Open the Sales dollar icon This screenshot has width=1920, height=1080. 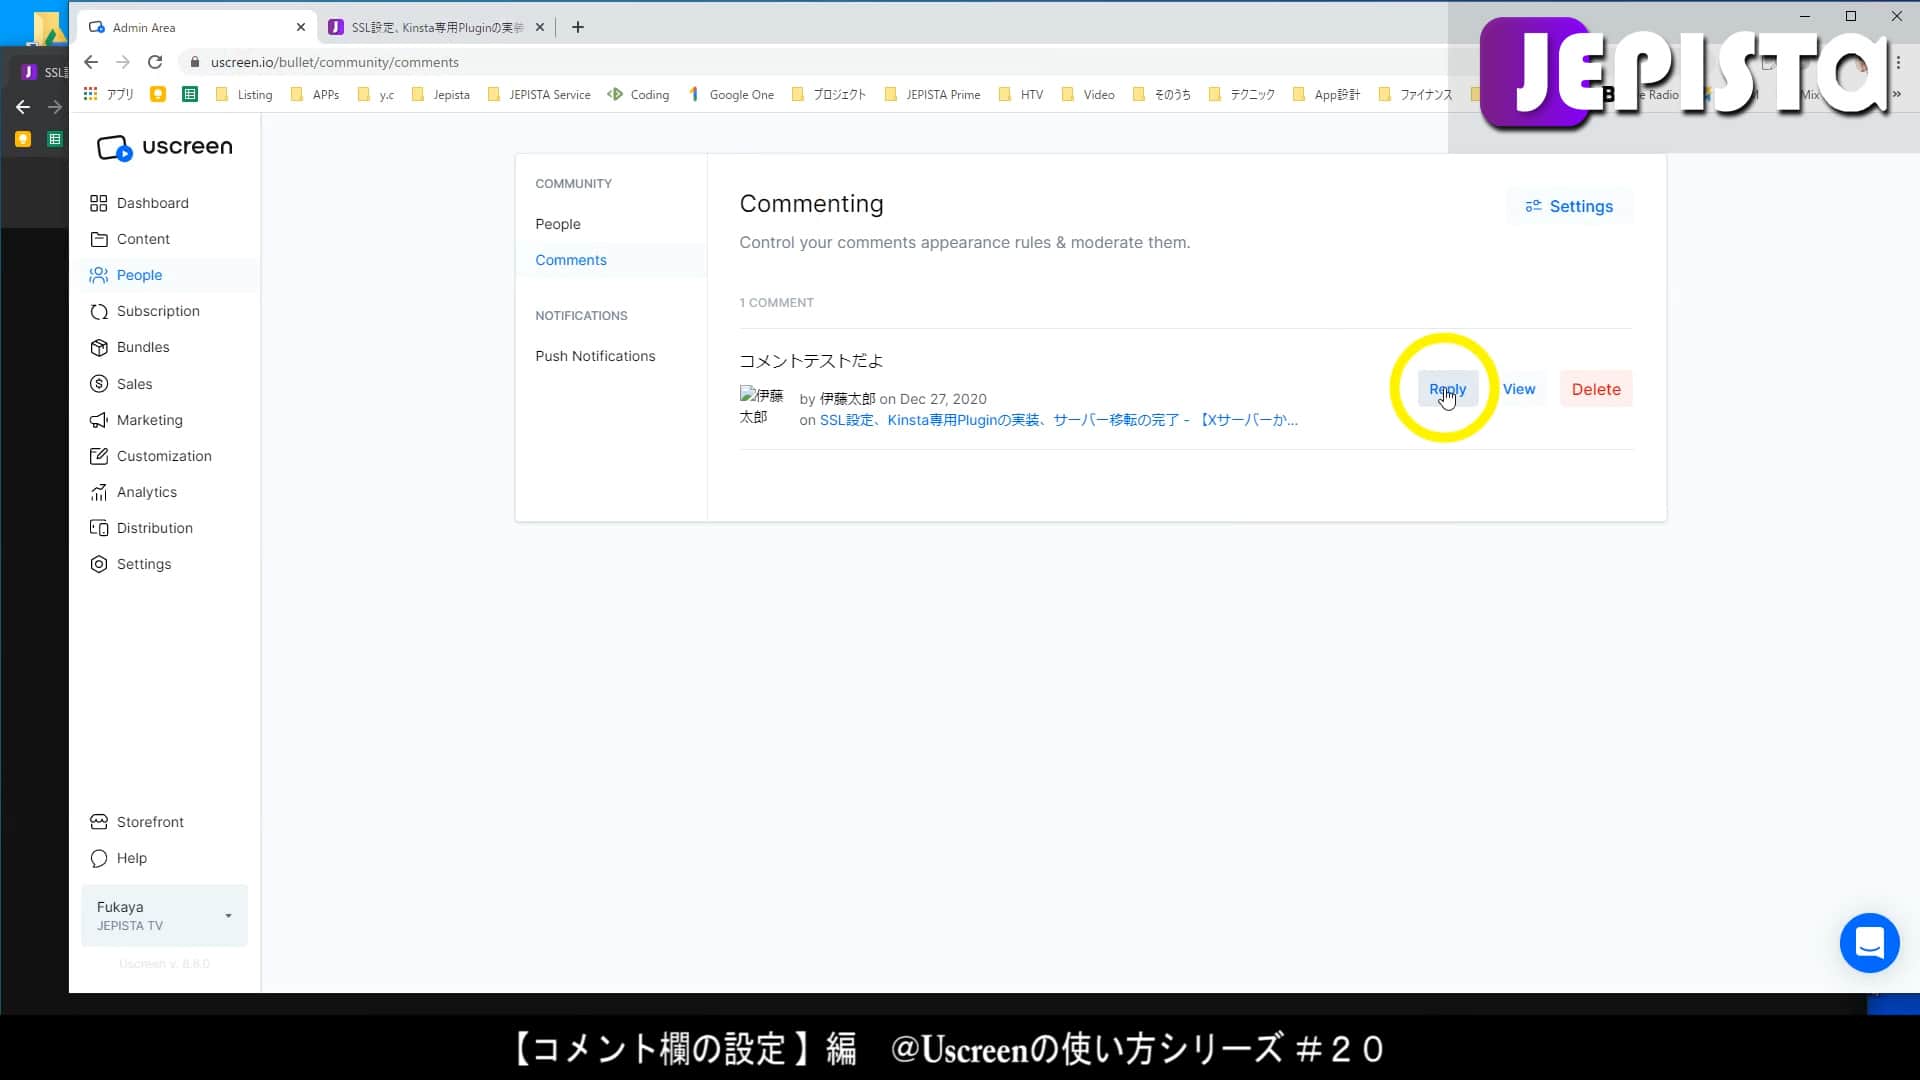pyautogui.click(x=99, y=384)
